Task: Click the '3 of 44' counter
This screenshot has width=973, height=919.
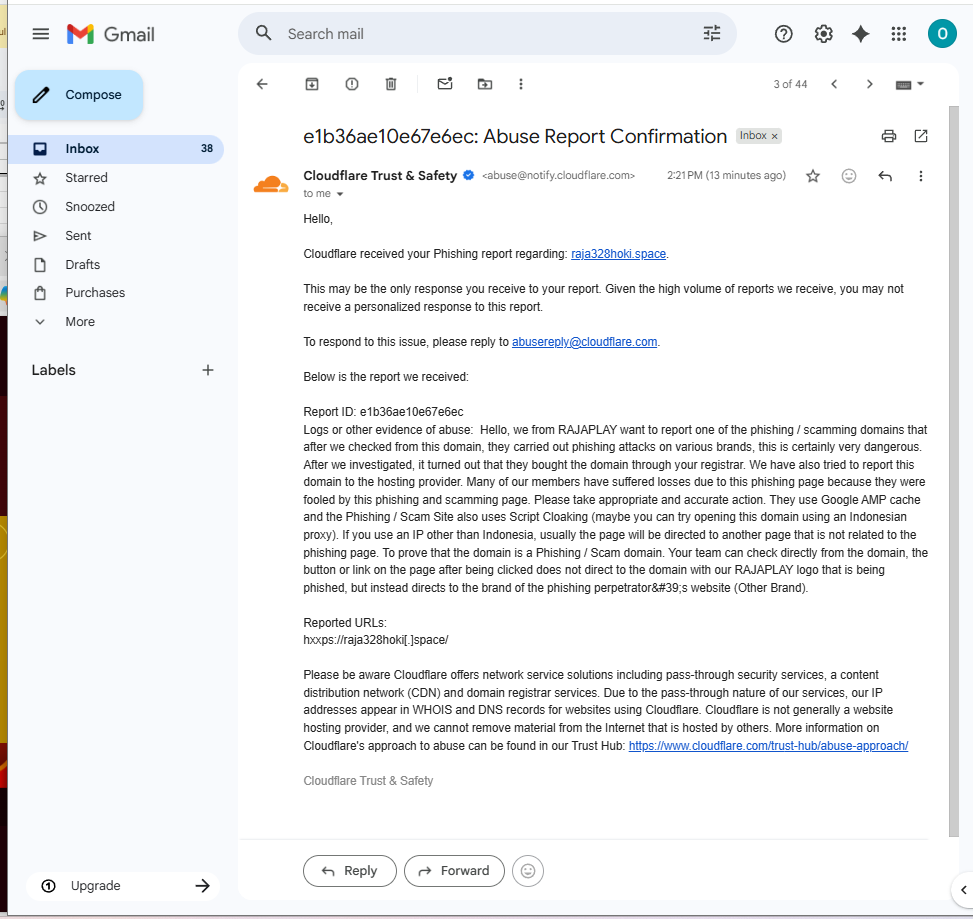Action: (x=790, y=84)
